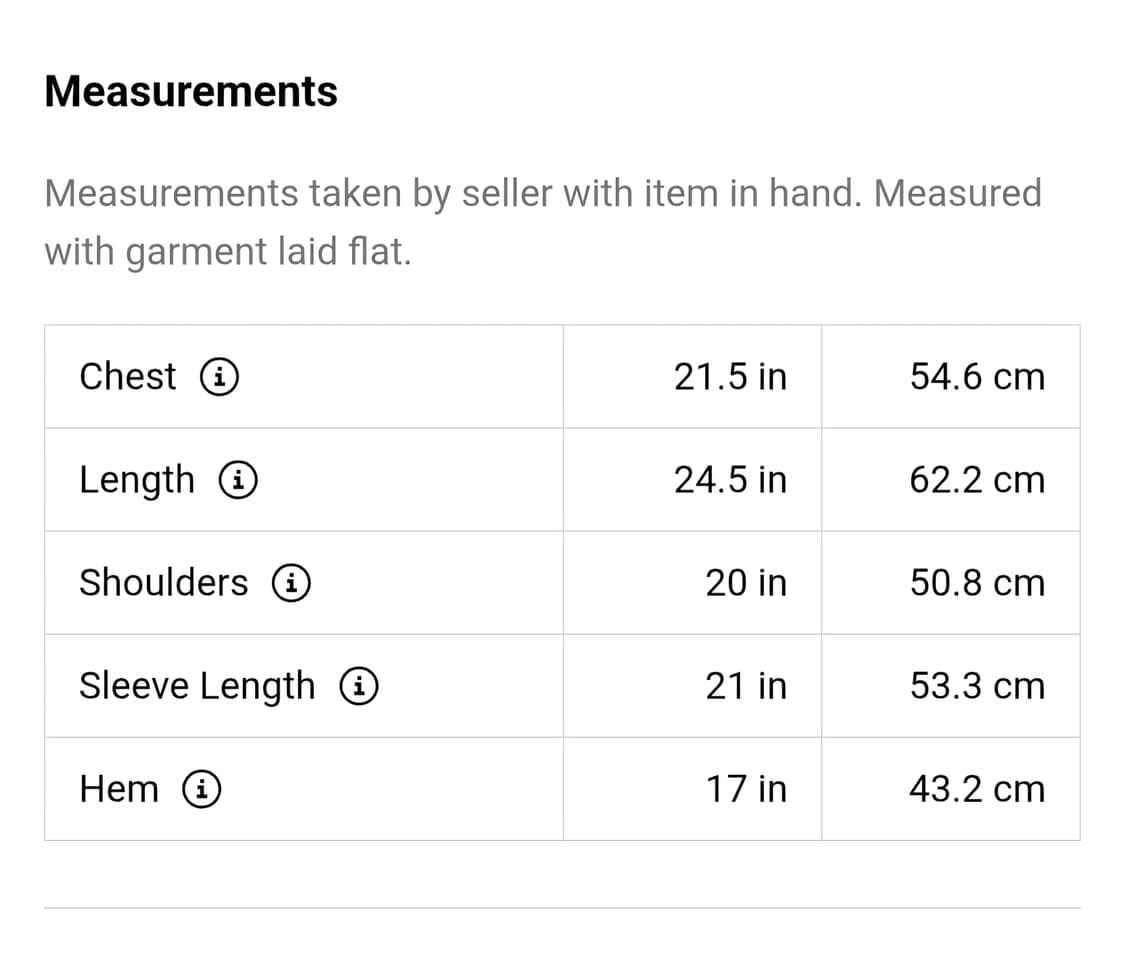This screenshot has height=960, width=1125.
Task: Show info for the Shoulders measurement
Action: point(291,583)
